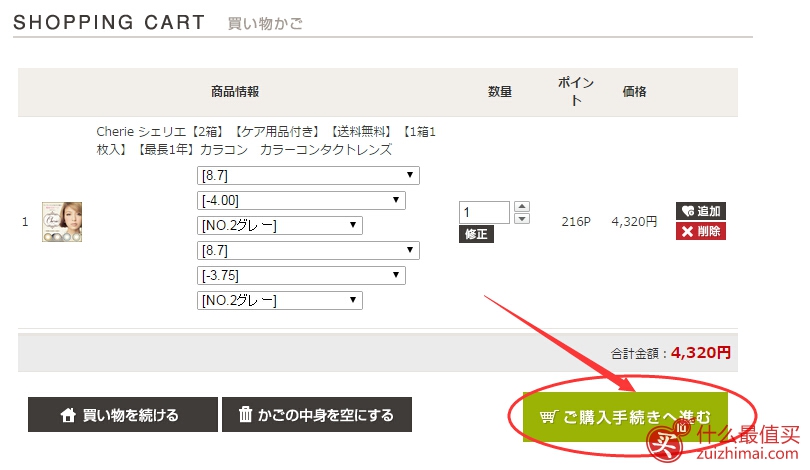This screenshot has height=470, width=810.
Task: Click the 商品情報 column header
Action: tap(235, 92)
